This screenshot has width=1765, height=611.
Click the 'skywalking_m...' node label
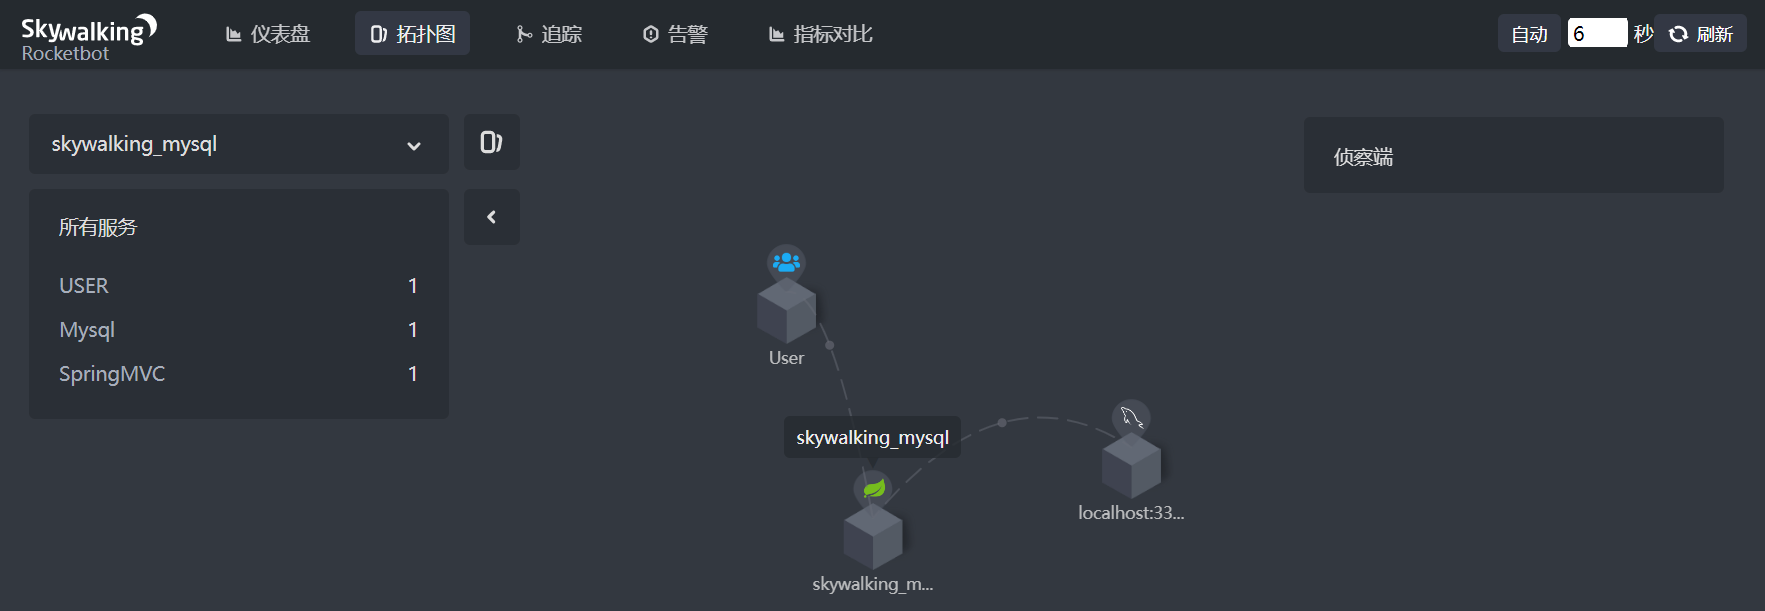[873, 584]
